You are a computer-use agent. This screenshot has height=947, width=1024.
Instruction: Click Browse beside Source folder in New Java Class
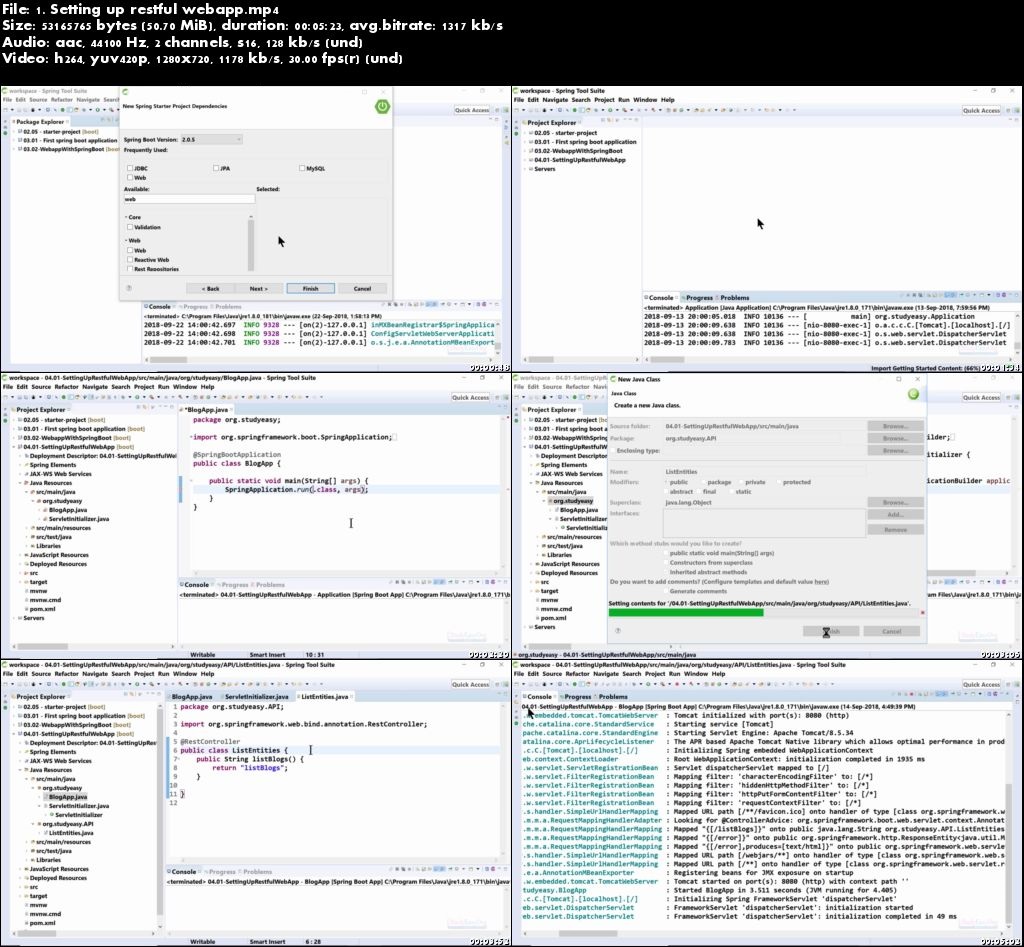pyautogui.click(x=895, y=426)
